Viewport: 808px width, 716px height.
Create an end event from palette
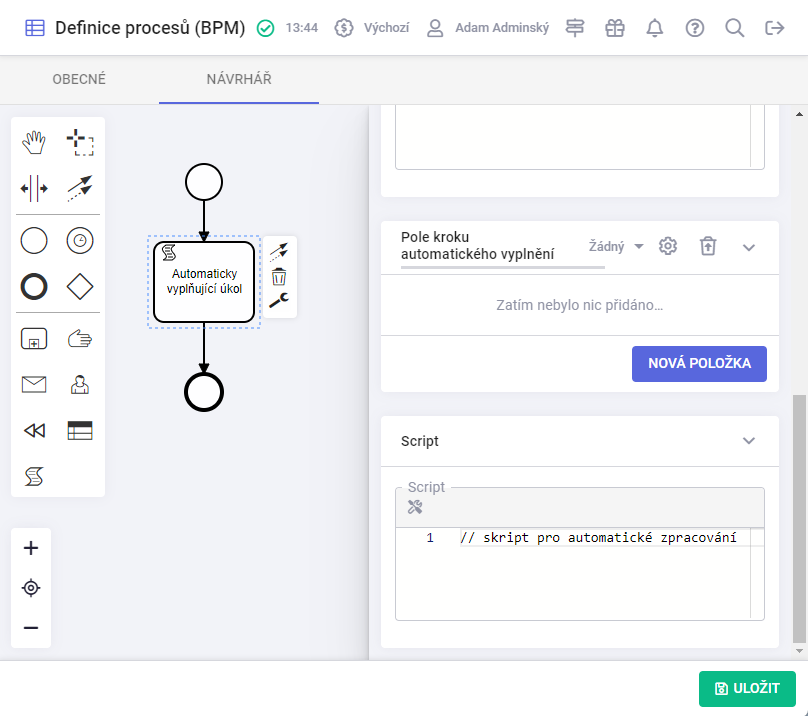tap(34, 287)
